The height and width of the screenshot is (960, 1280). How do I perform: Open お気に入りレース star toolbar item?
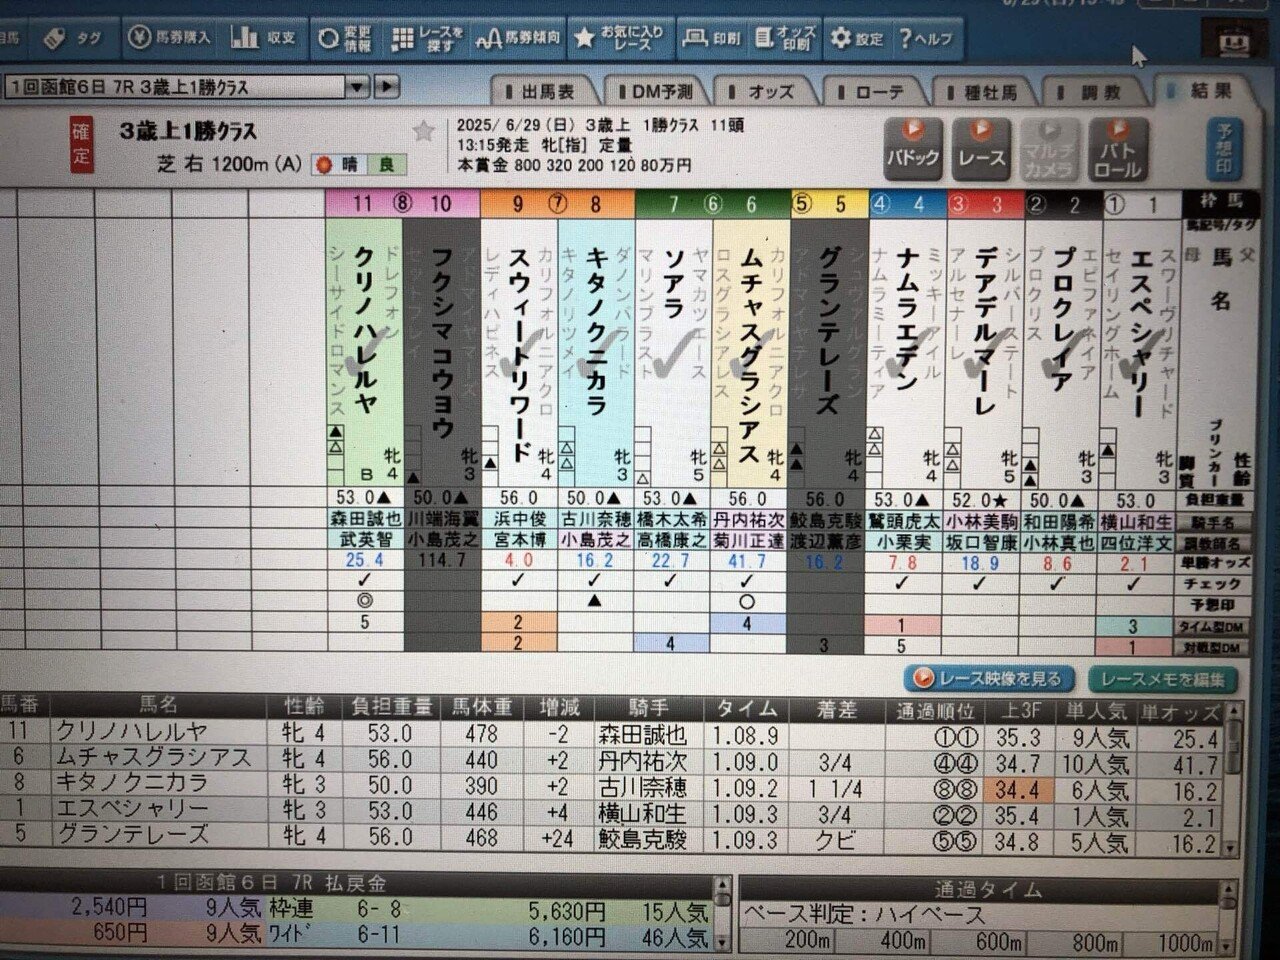point(620,39)
